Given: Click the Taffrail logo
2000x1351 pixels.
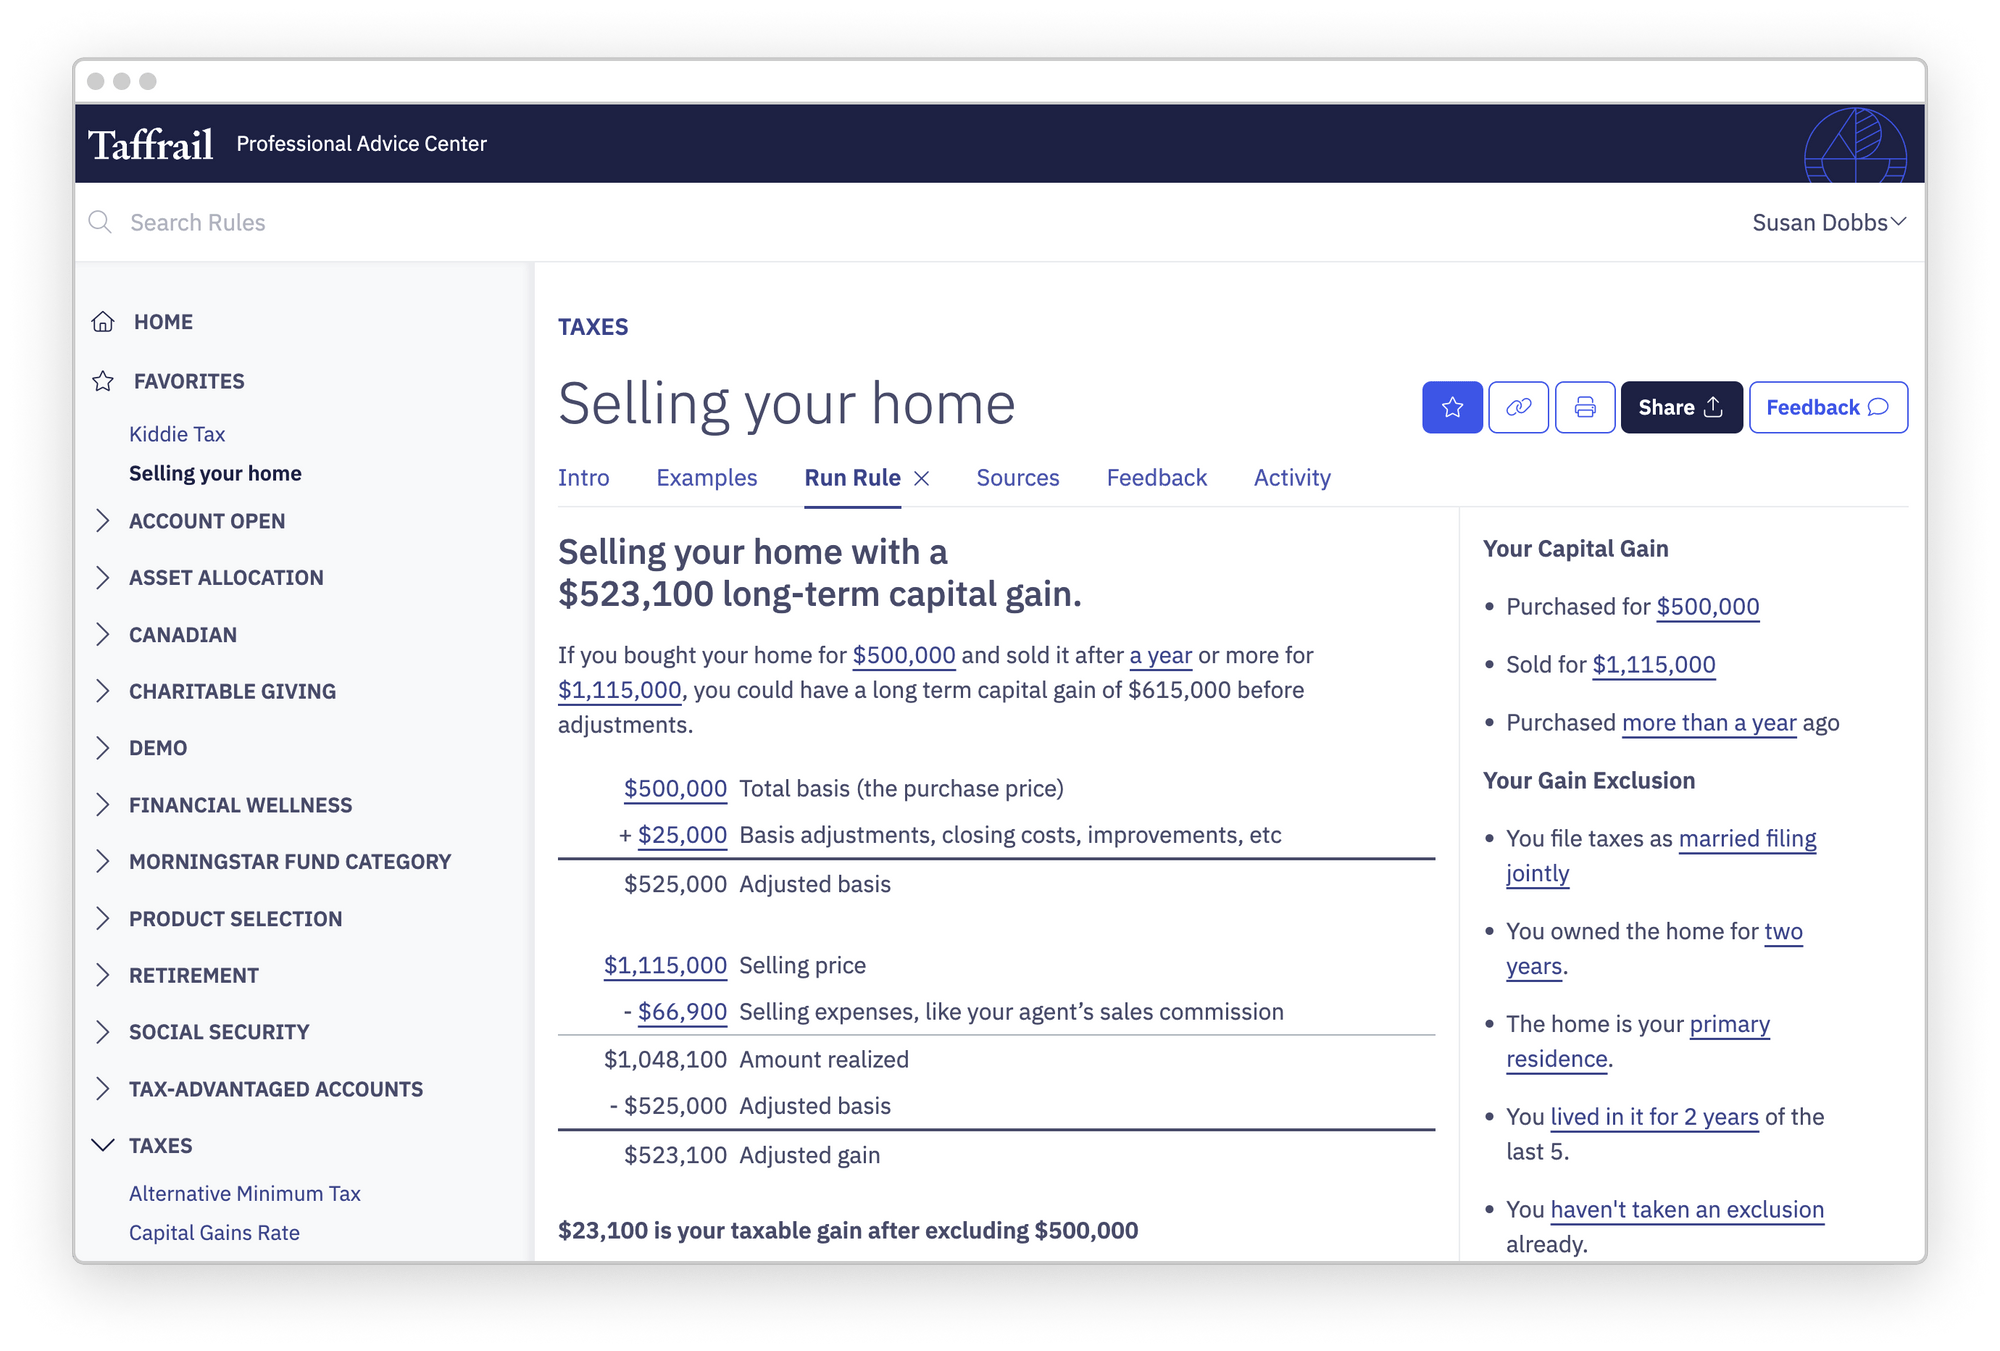Looking at the screenshot, I should click(150, 143).
